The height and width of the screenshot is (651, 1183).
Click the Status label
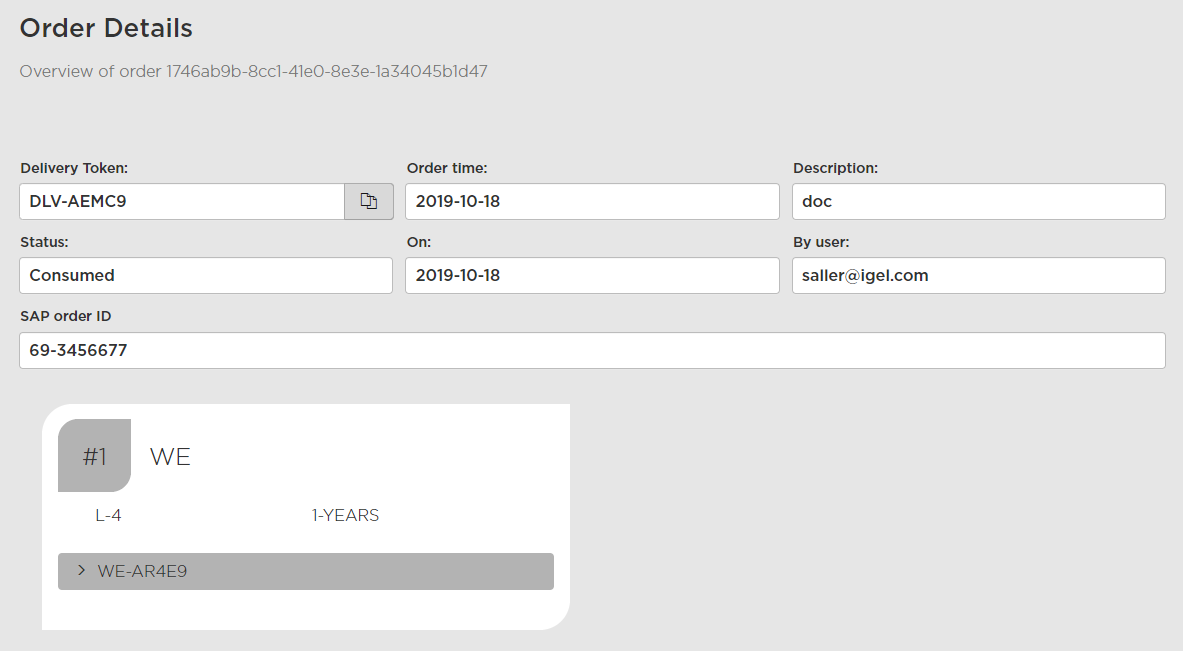click(x=44, y=242)
